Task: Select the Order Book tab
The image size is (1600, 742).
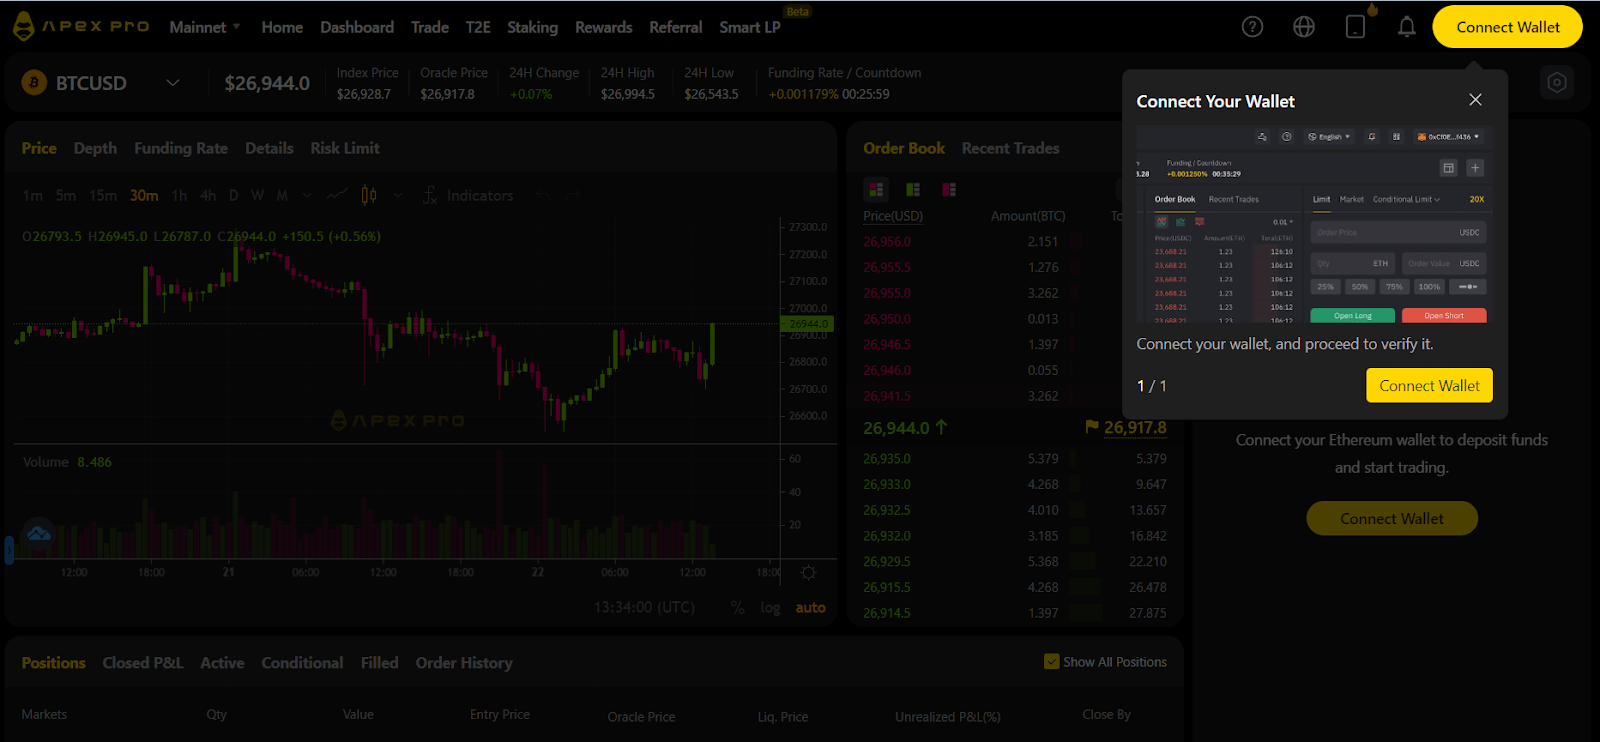Action: (904, 148)
